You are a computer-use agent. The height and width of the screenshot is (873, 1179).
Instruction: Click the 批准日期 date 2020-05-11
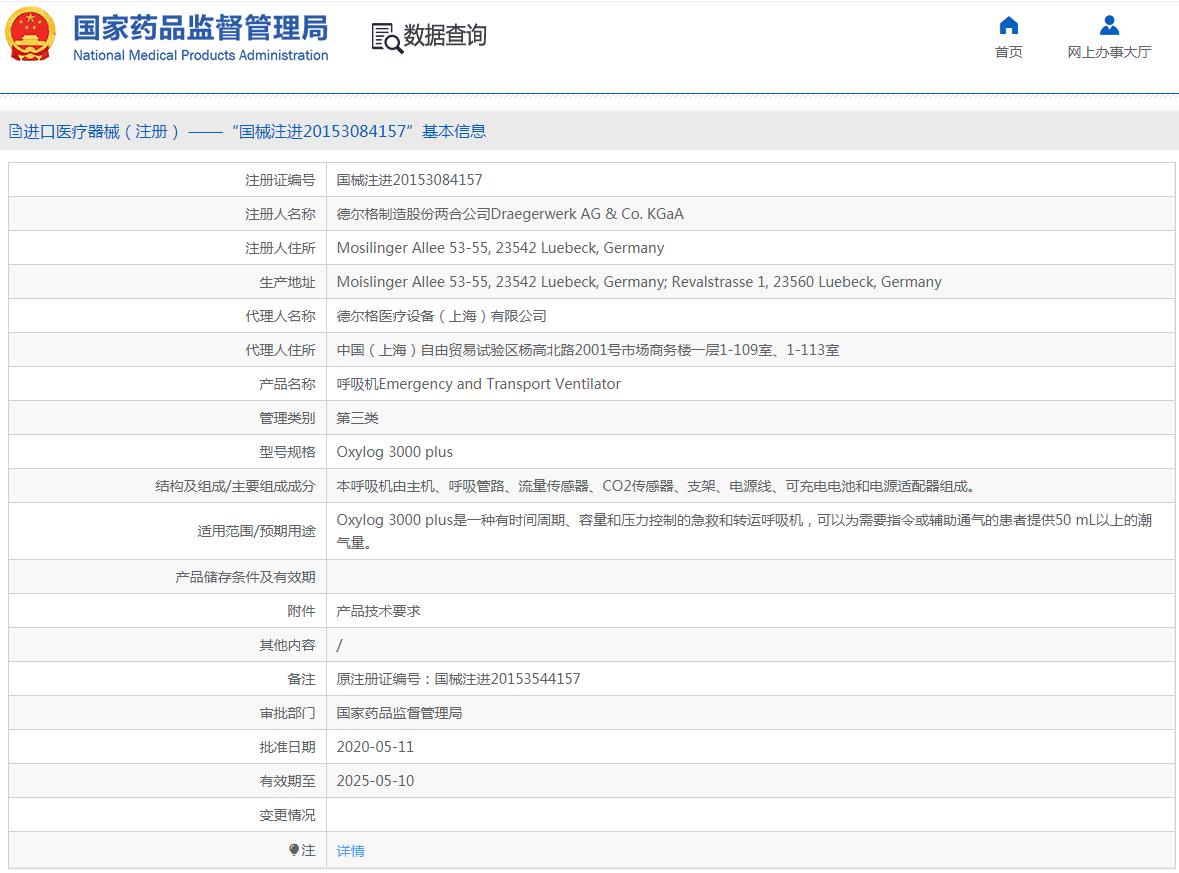pos(375,747)
